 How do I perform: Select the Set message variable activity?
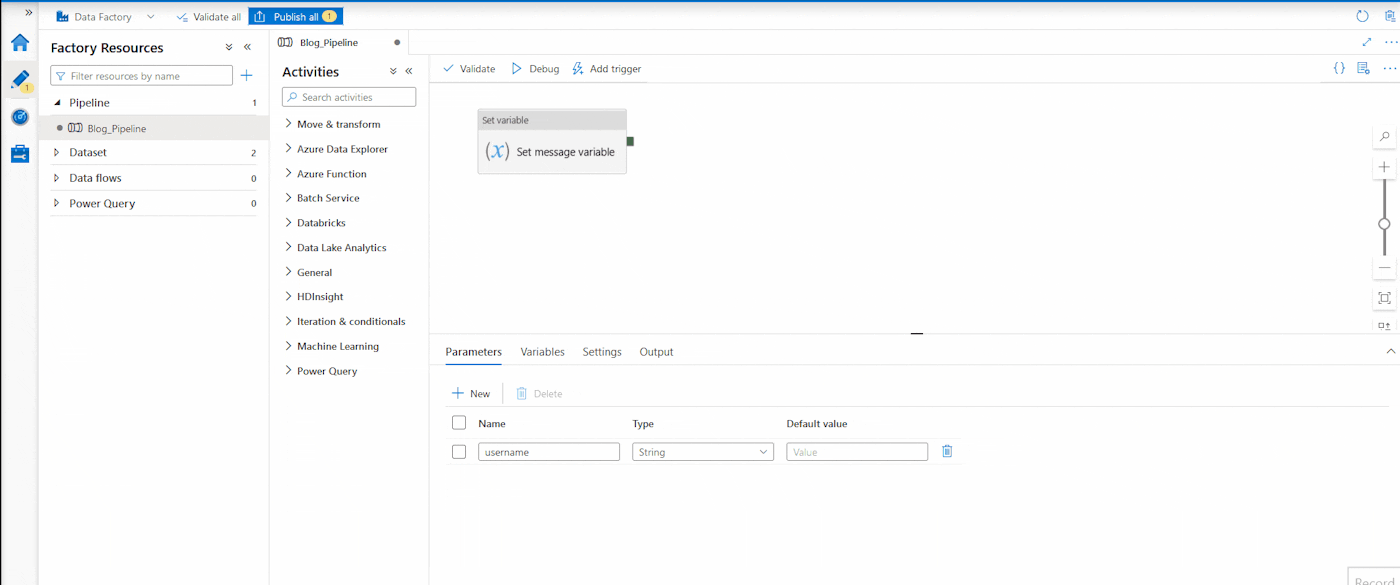(552, 141)
